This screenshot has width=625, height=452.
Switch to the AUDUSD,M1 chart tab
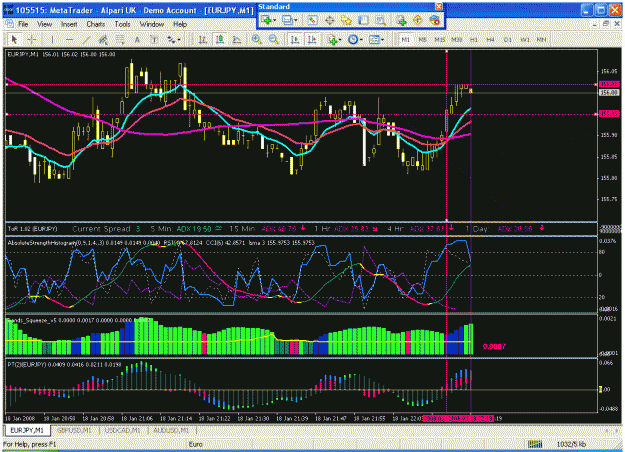pyautogui.click(x=171, y=430)
